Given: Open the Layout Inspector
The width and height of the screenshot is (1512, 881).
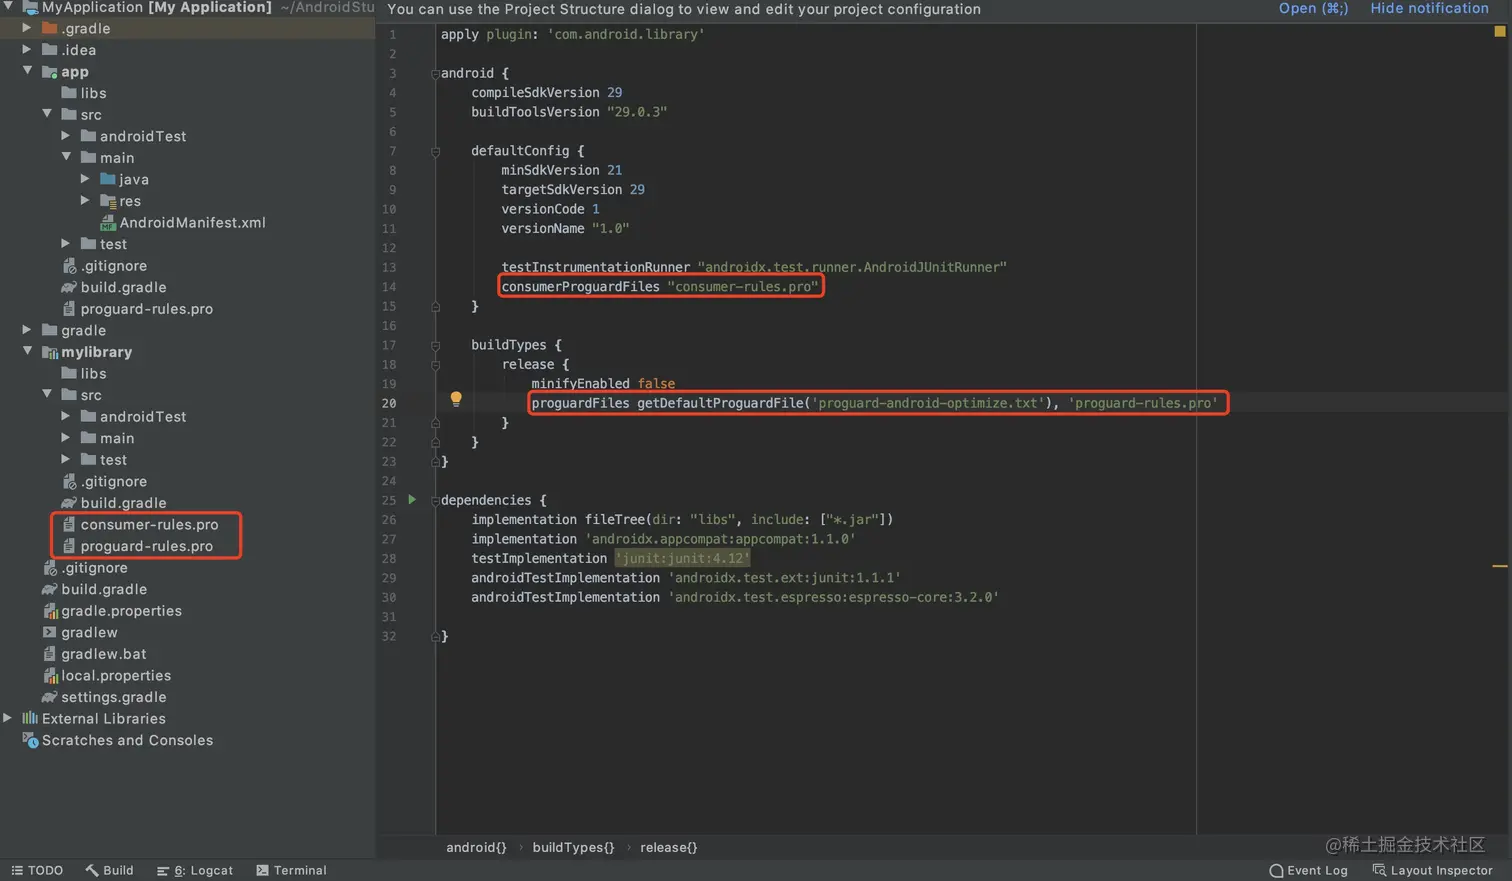Looking at the screenshot, I should (1432, 870).
